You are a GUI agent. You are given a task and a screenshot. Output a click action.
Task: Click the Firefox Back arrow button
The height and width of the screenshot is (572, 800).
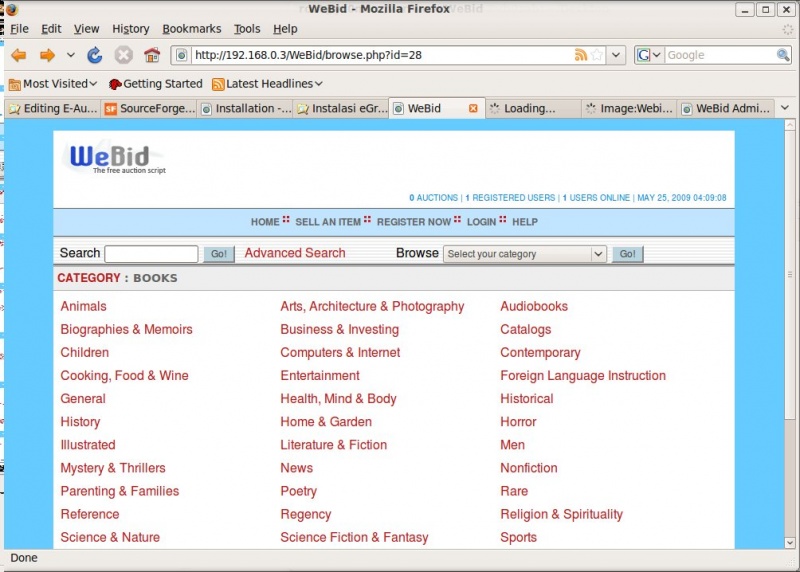coord(19,55)
